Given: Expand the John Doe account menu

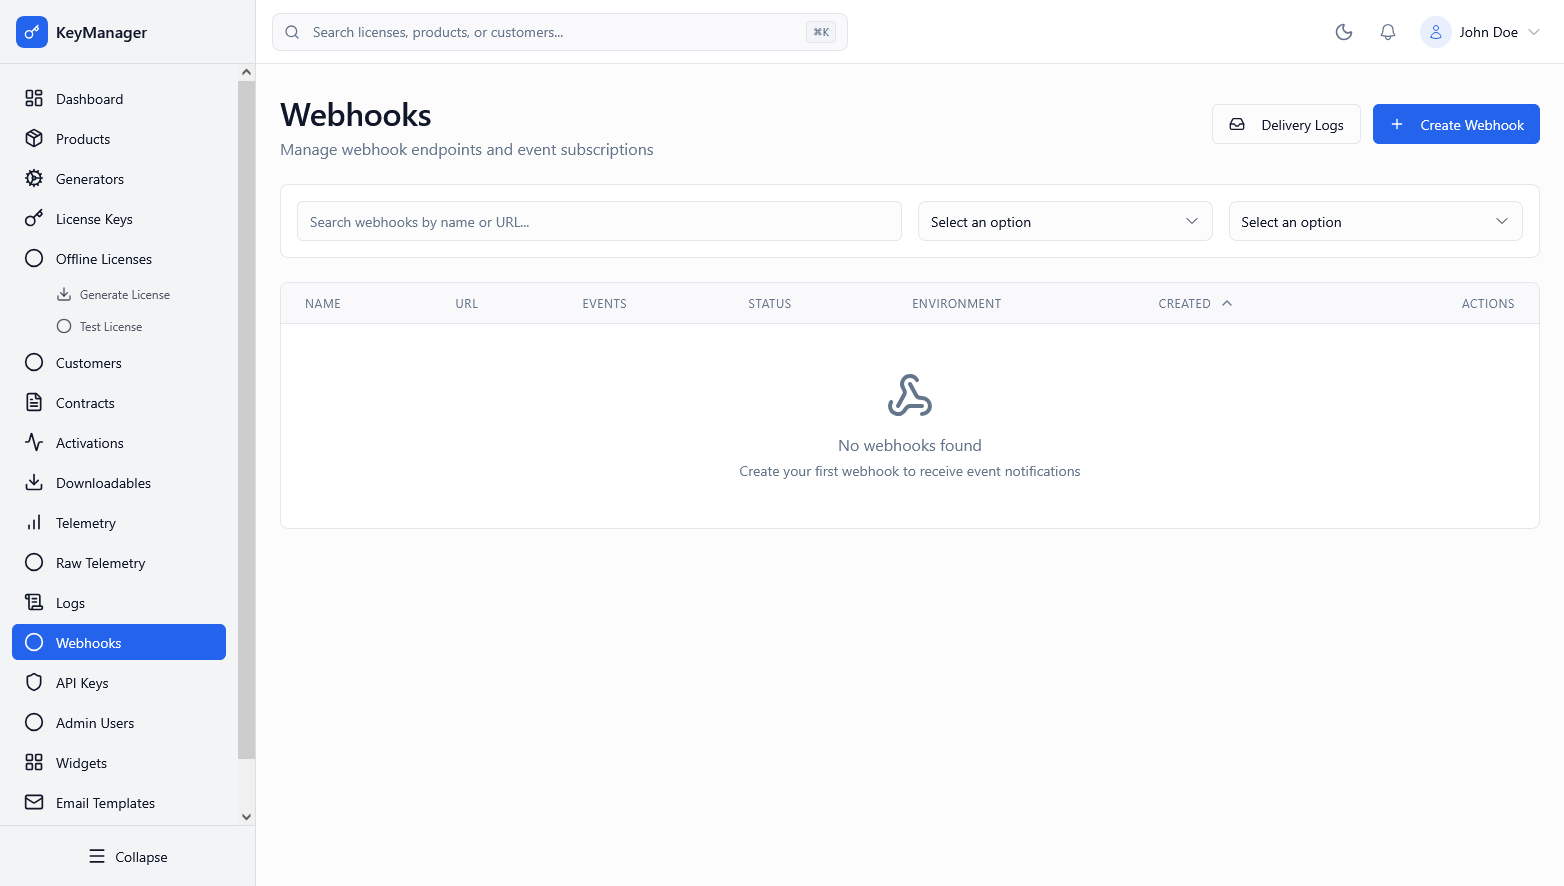Looking at the screenshot, I should (x=1483, y=31).
